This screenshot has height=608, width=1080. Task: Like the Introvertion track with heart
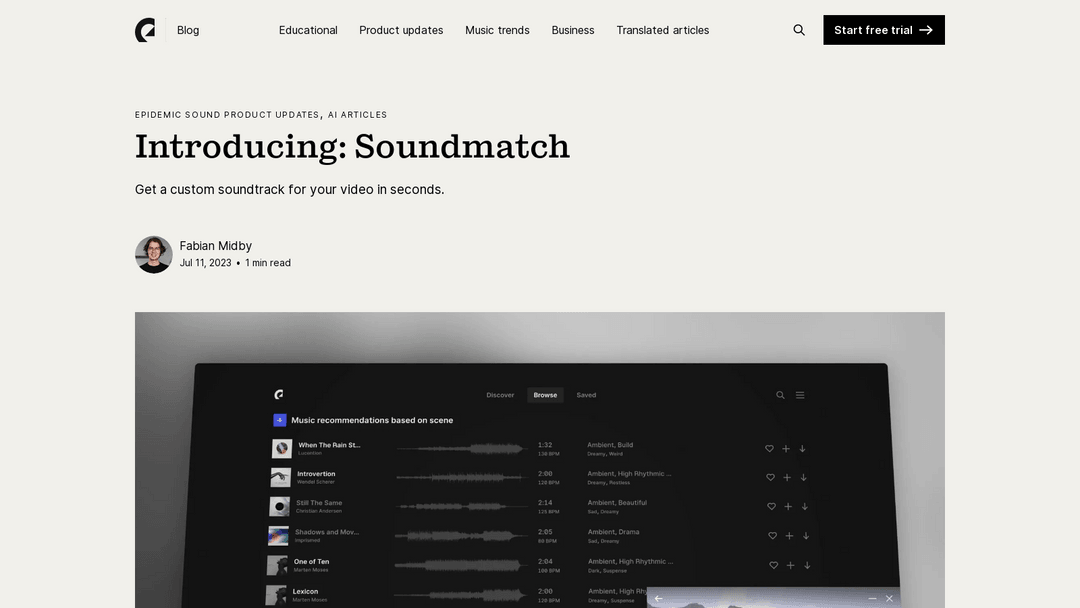coord(770,478)
